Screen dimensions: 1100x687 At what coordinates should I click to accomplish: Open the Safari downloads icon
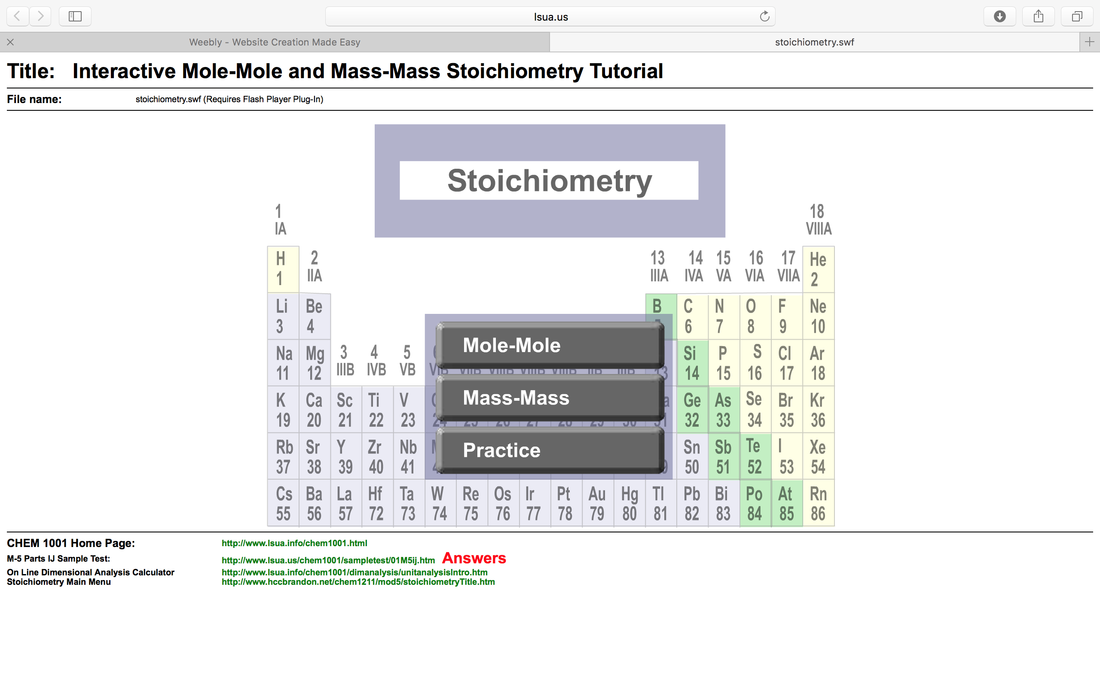(1000, 16)
